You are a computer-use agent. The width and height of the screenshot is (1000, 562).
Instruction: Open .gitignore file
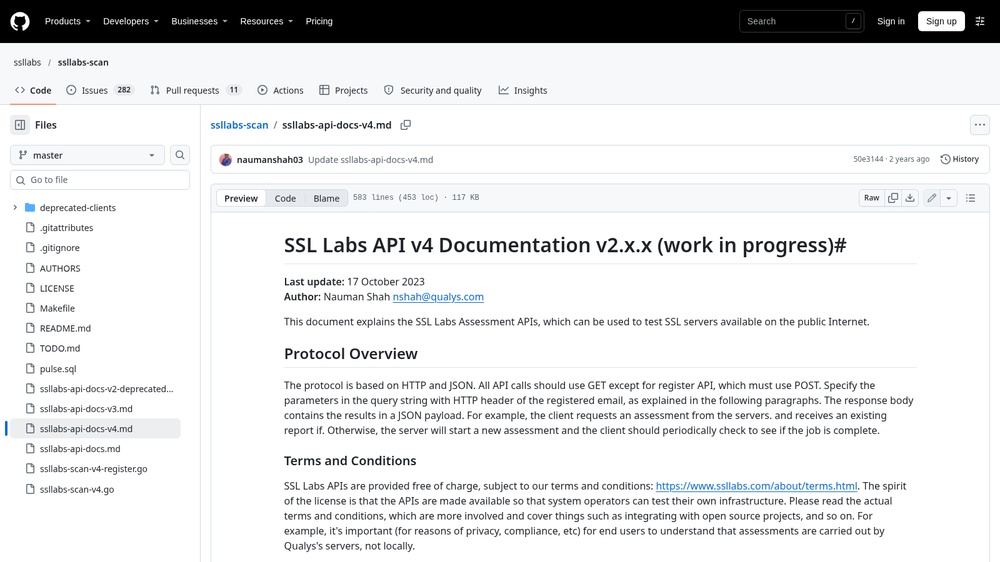(x=59, y=248)
